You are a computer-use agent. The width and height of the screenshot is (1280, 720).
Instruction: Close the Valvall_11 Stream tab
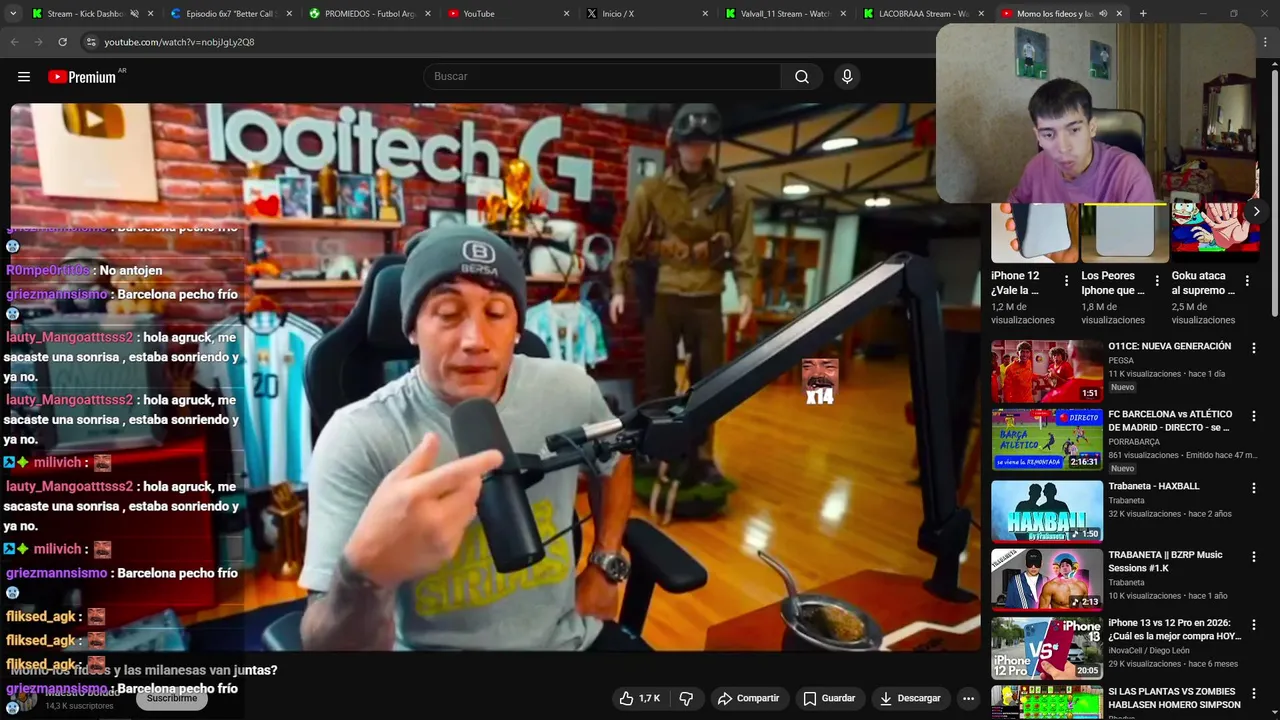point(844,14)
